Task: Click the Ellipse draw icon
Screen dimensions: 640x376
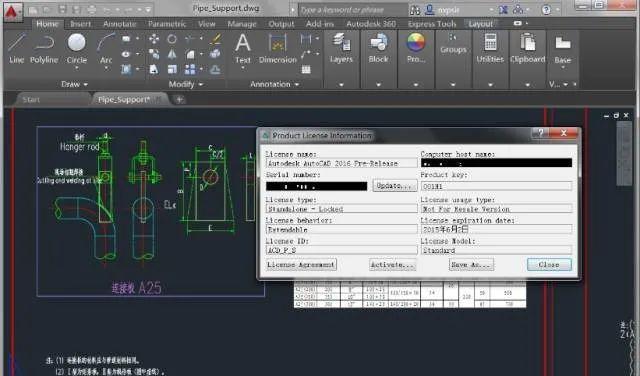Action: [126, 54]
